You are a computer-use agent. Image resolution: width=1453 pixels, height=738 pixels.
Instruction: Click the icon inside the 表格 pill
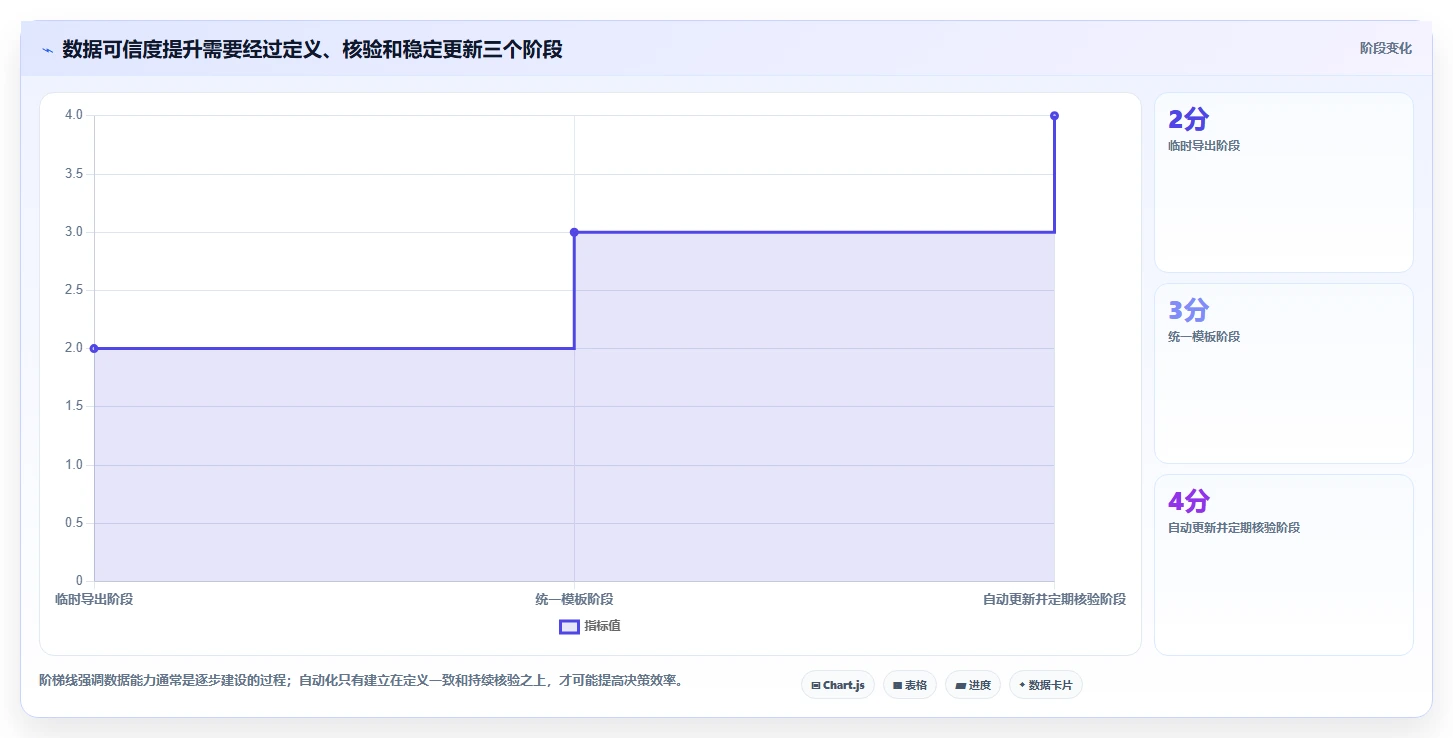[x=897, y=686]
